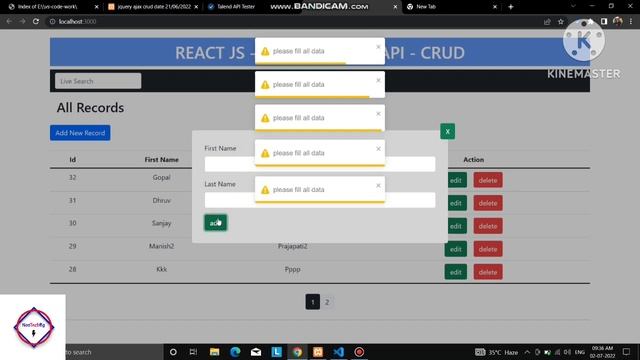The image size is (640, 360).
Task: Open Chrome from taskbar
Action: (x=297, y=352)
